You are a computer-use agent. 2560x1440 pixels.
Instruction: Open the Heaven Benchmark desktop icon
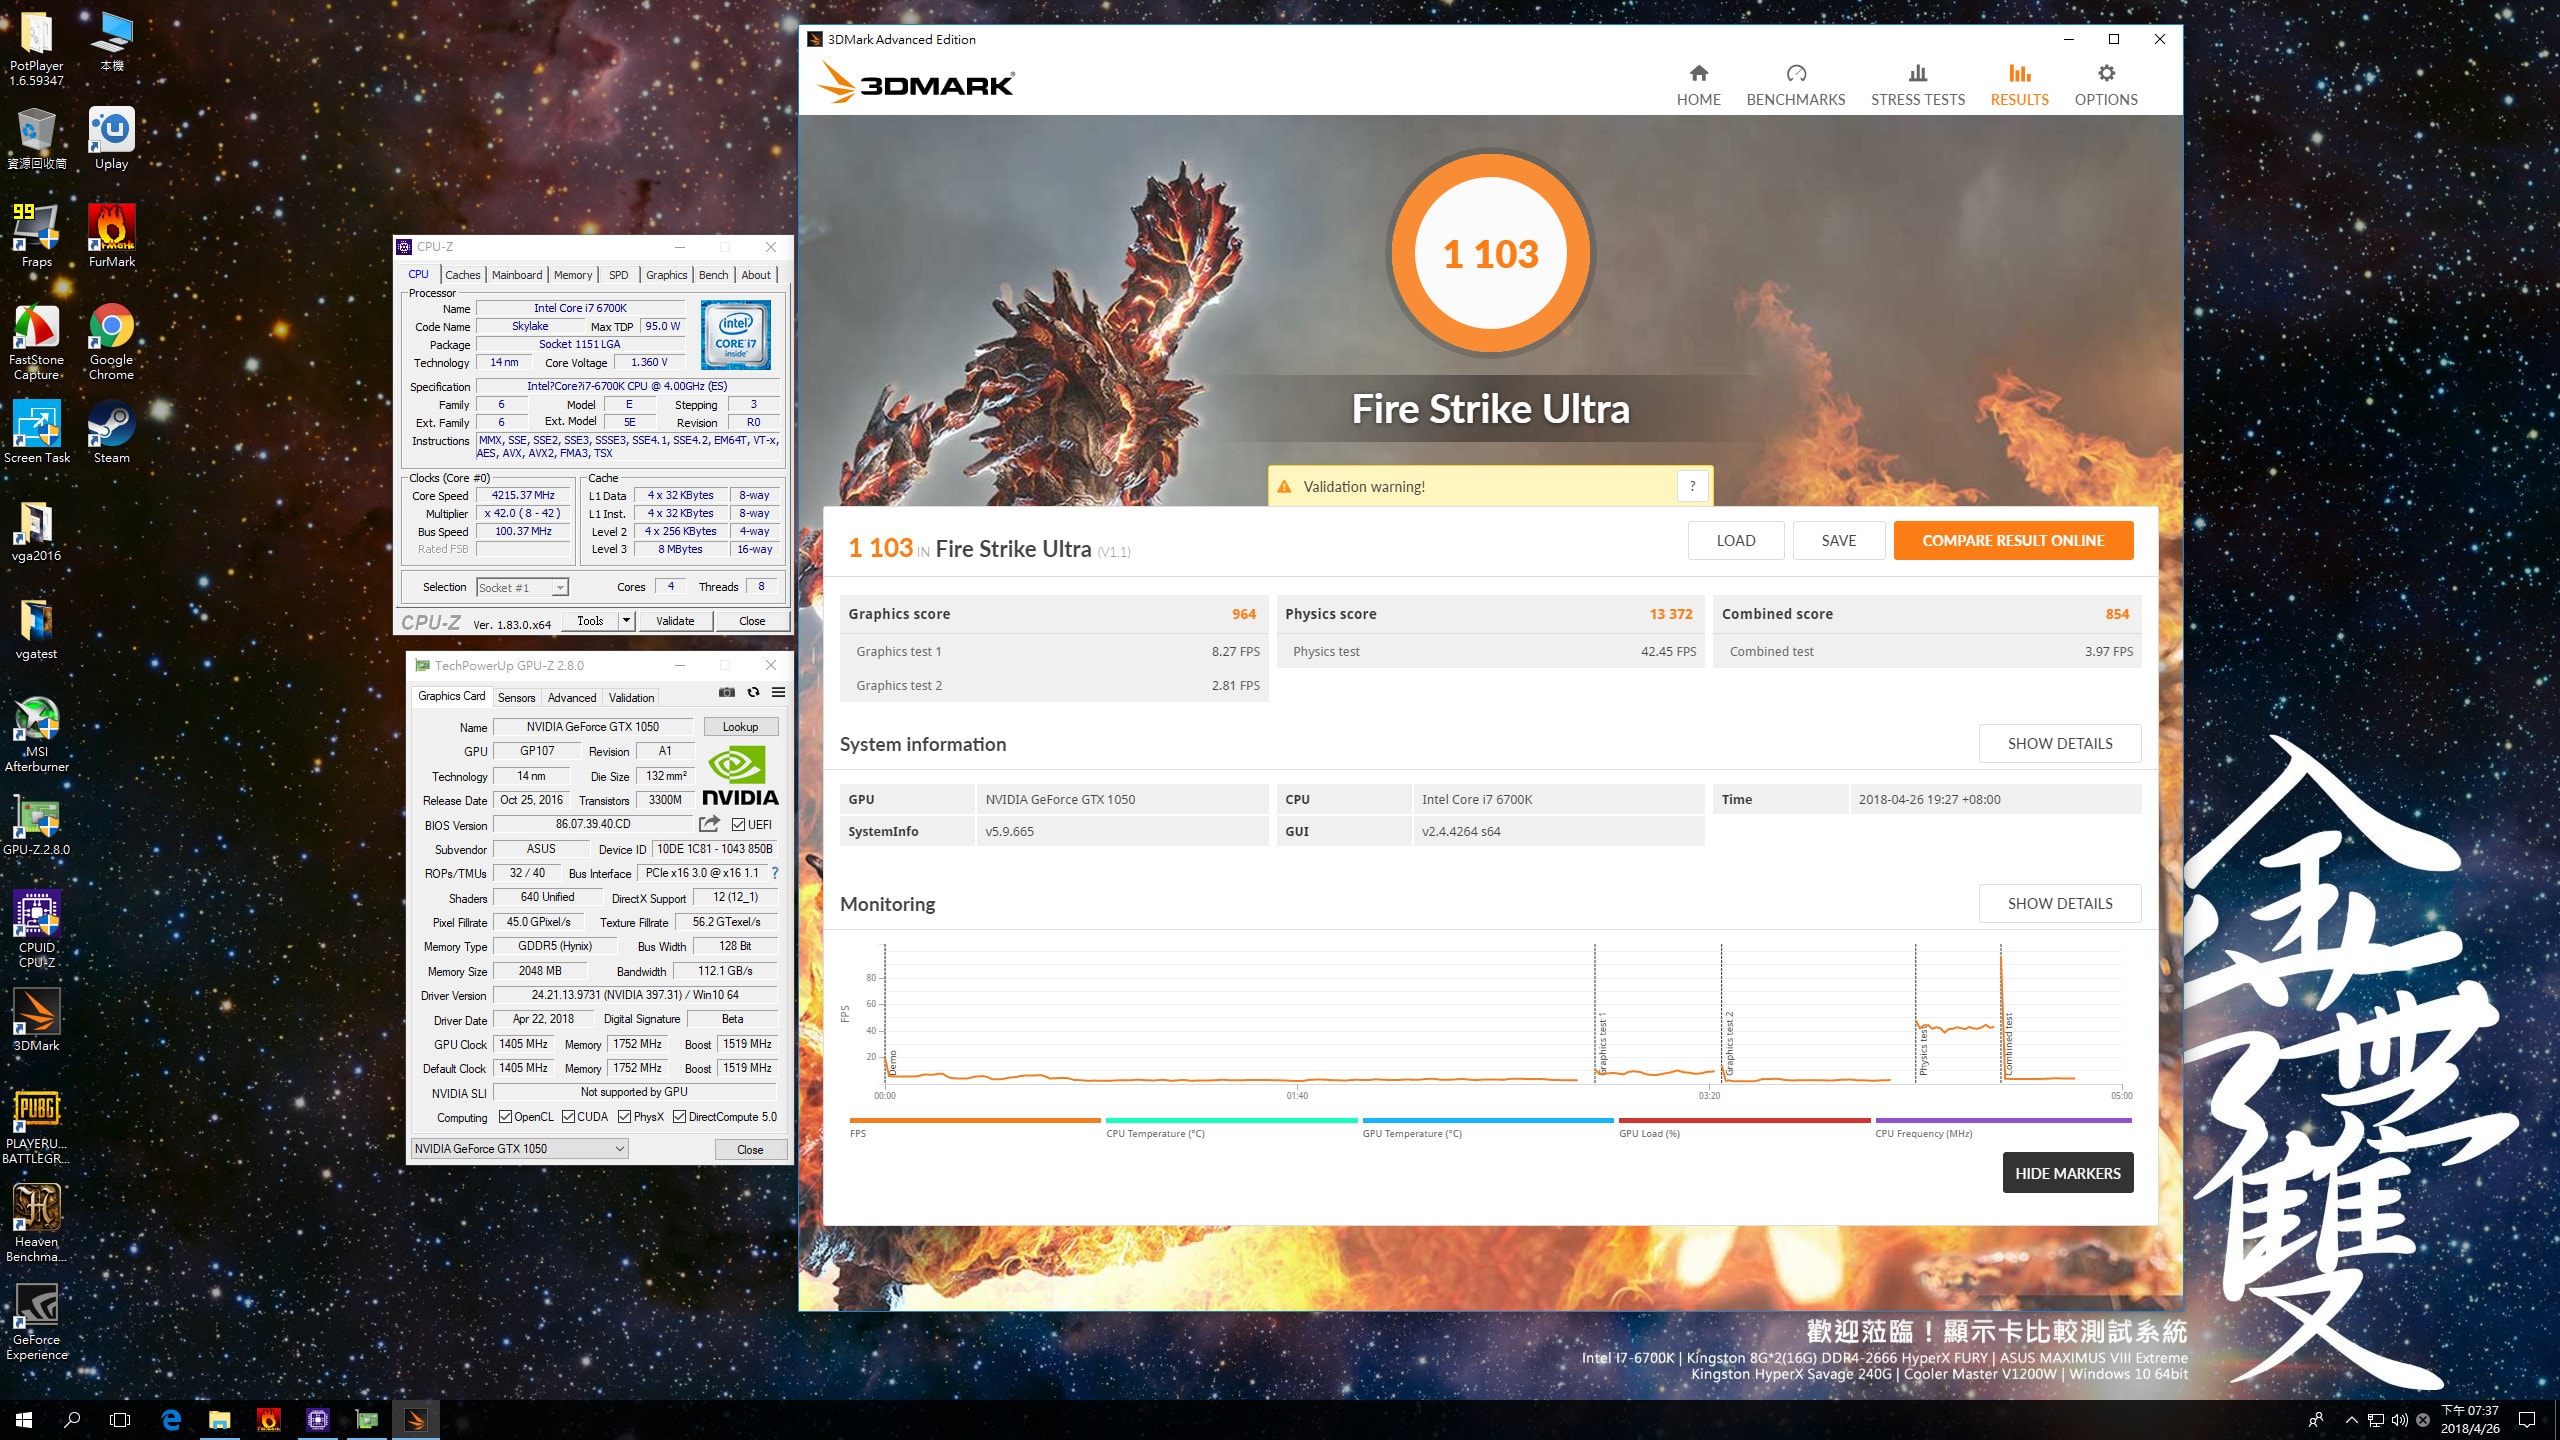[37, 1224]
